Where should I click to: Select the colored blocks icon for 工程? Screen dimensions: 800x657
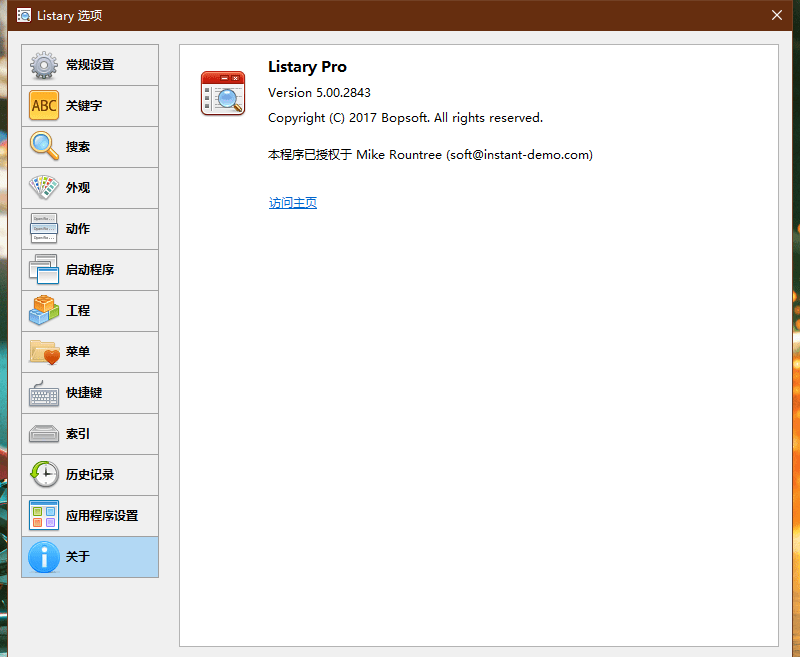click(44, 311)
